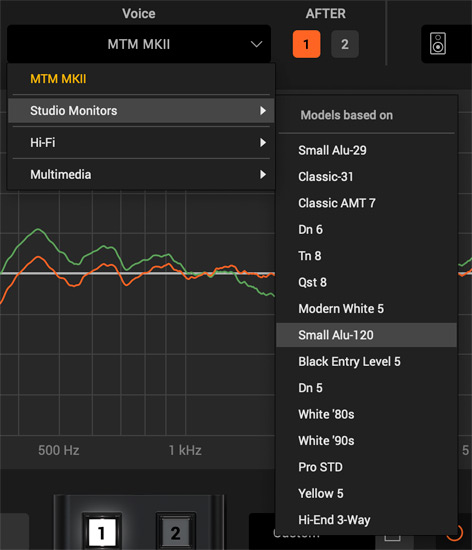Toggle hardware switch button 1
The width and height of the screenshot is (472, 550).
[x=102, y=533]
